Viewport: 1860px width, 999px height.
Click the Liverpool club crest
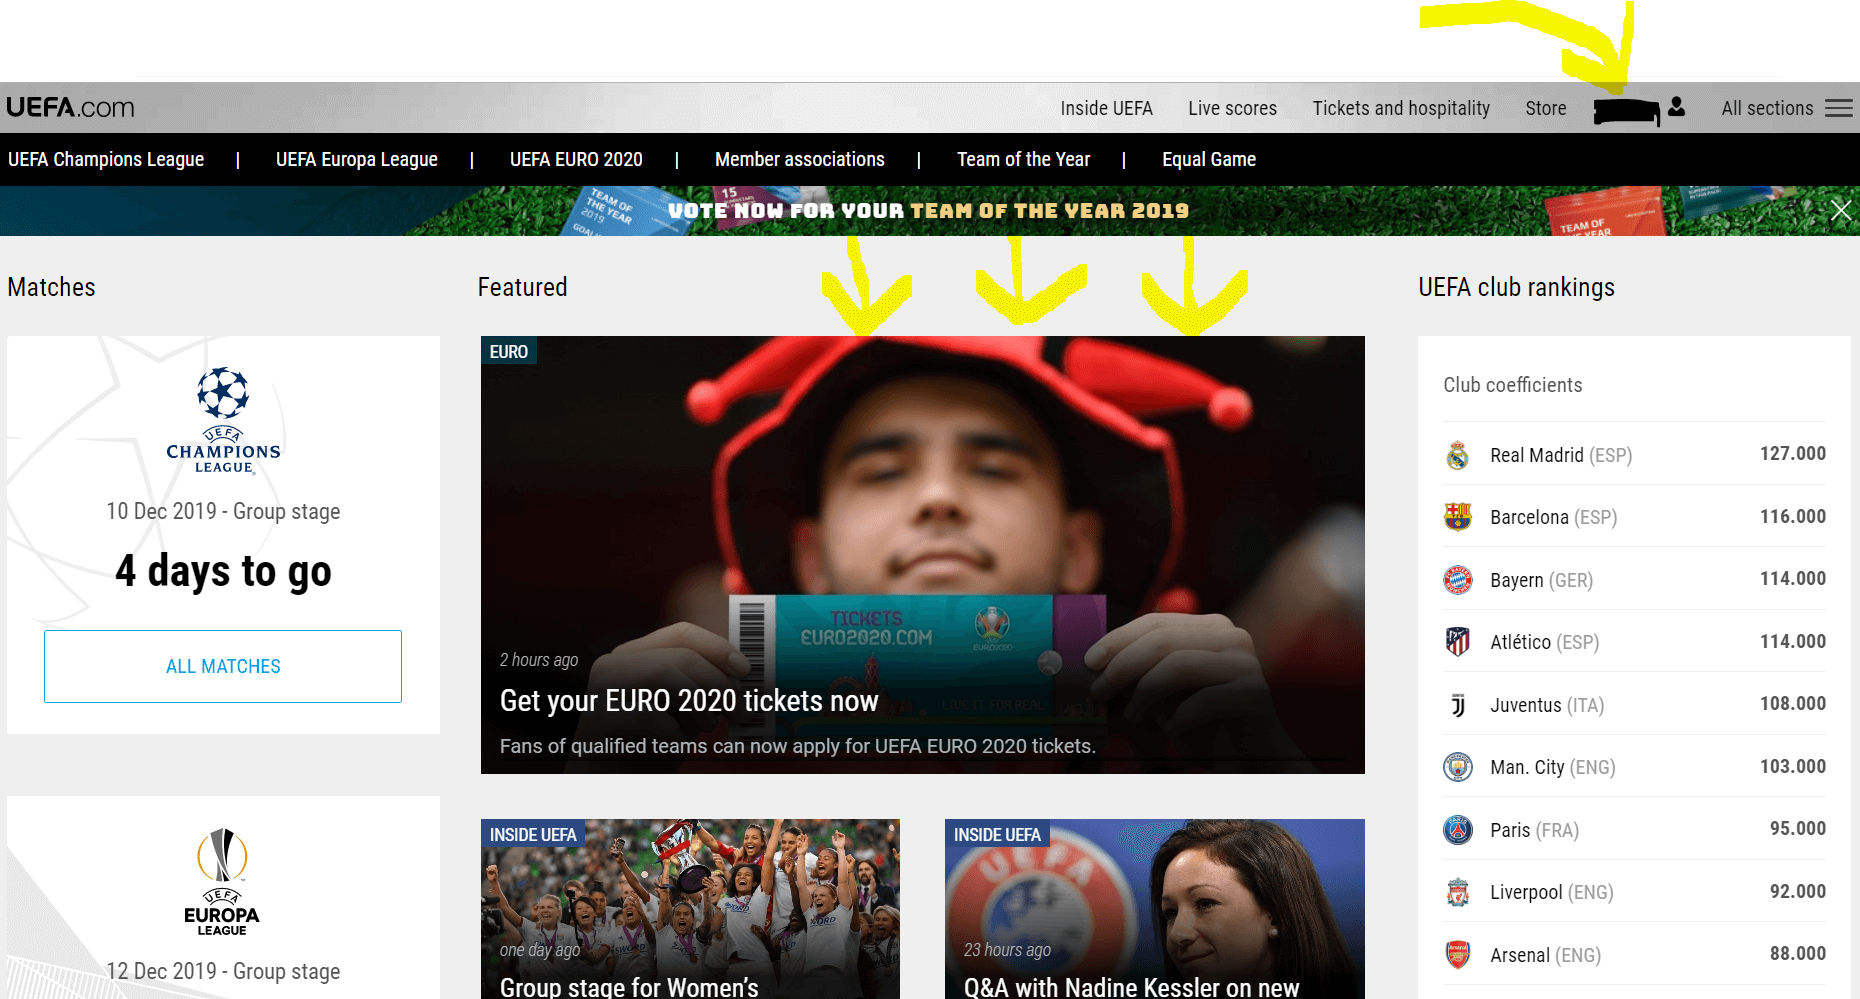coord(1458,892)
